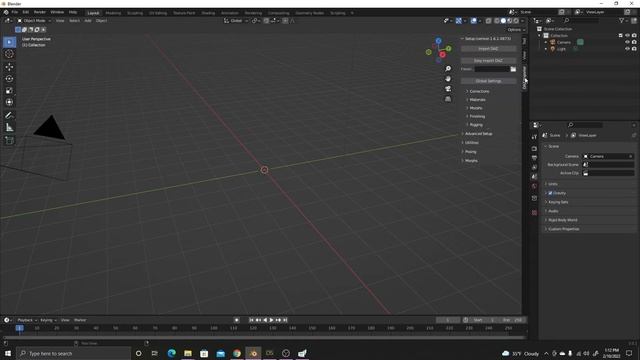
Task: Select the Add Cube tool
Action: [9, 141]
